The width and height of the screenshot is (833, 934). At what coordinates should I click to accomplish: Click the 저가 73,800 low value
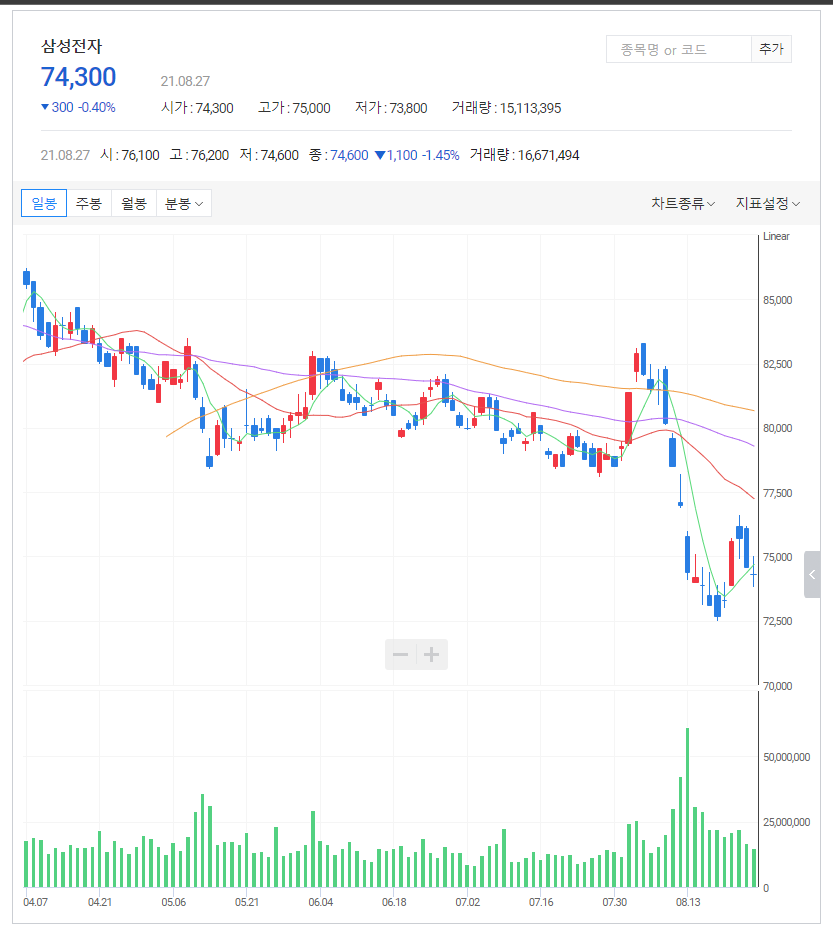coord(391,108)
